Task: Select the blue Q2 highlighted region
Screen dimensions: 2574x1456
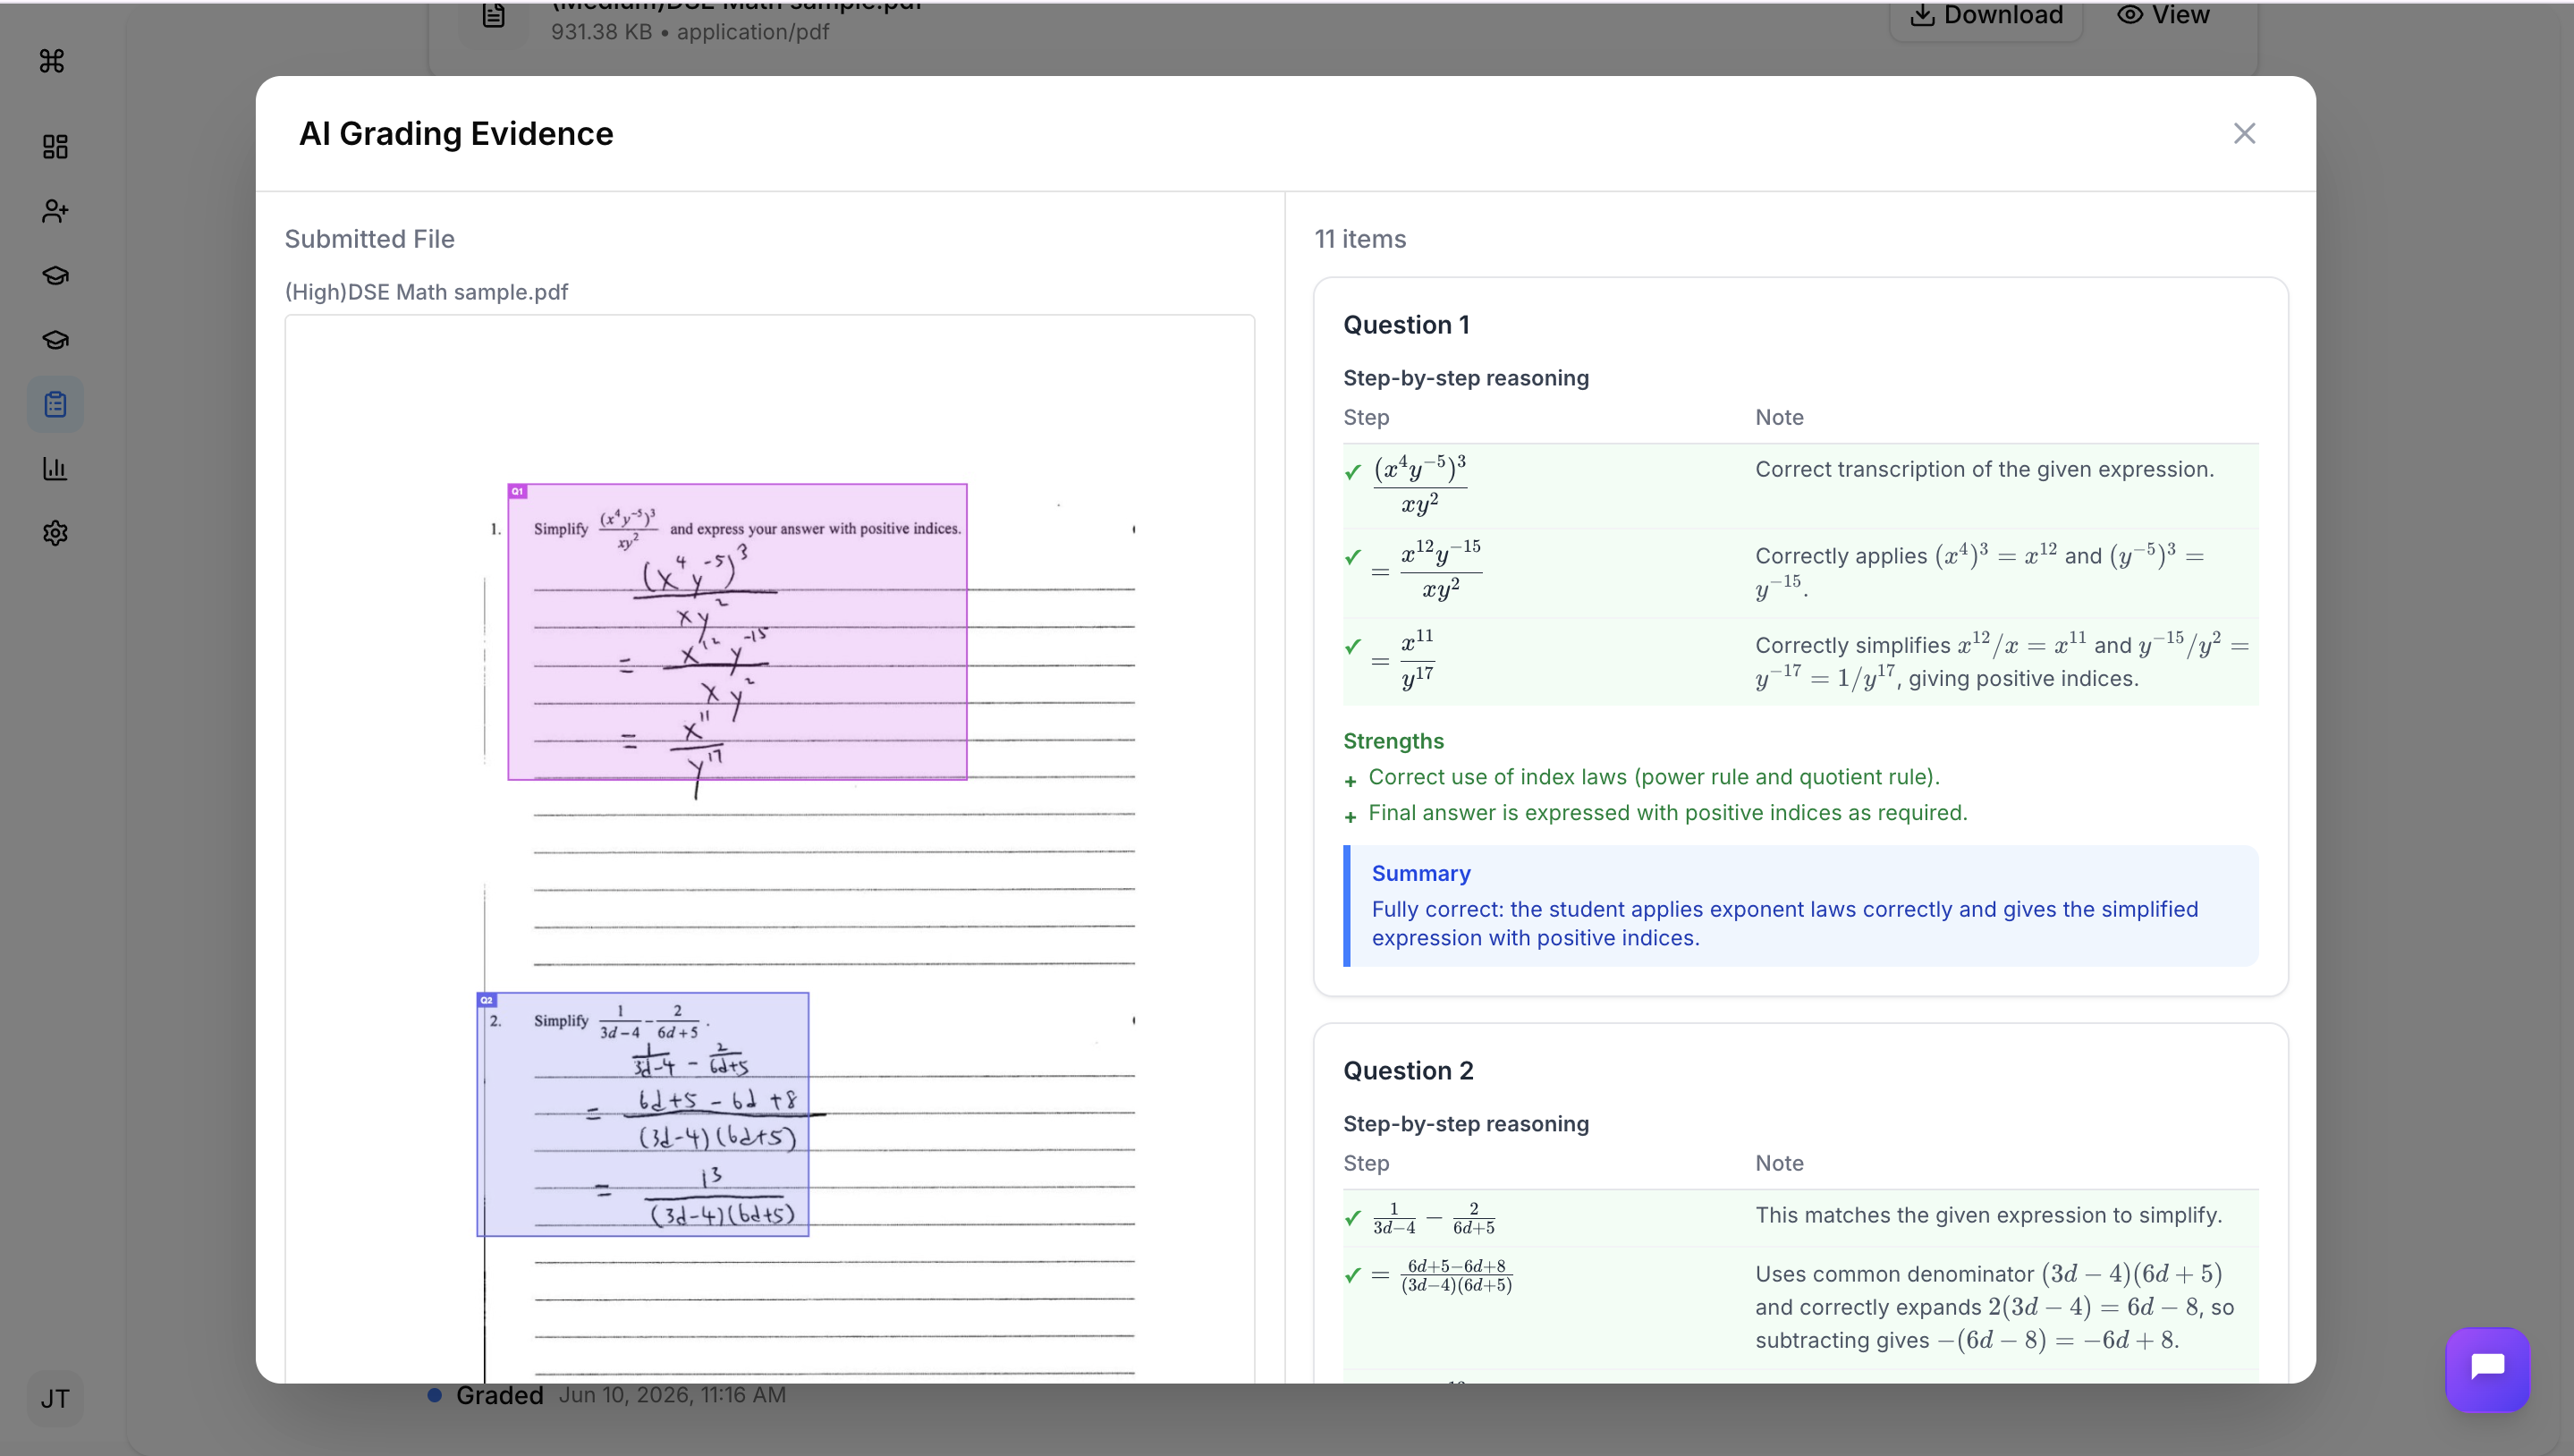Action: point(643,1114)
